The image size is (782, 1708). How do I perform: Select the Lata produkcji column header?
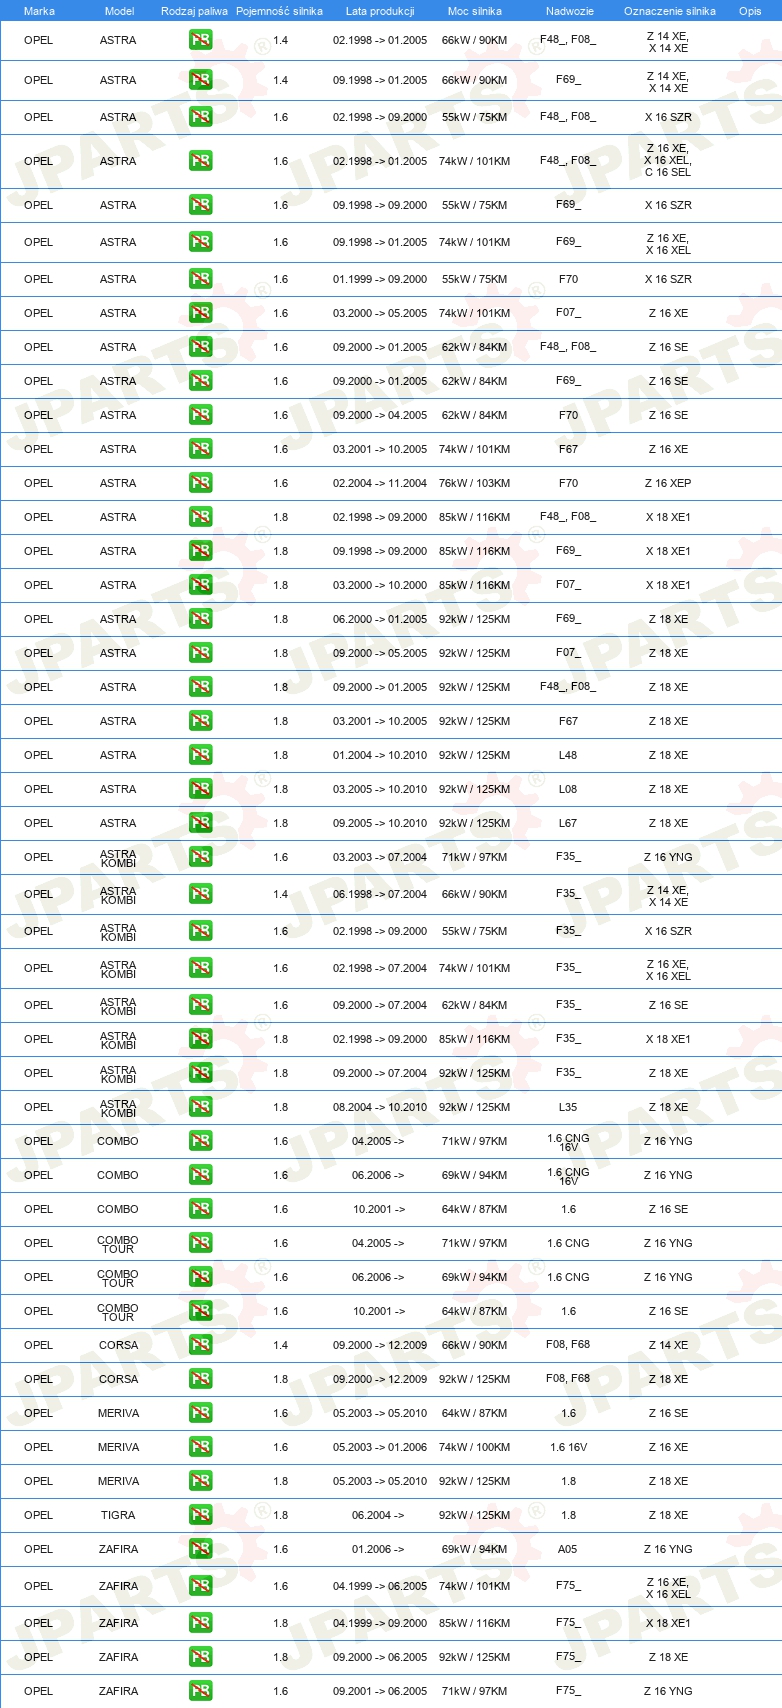380,11
